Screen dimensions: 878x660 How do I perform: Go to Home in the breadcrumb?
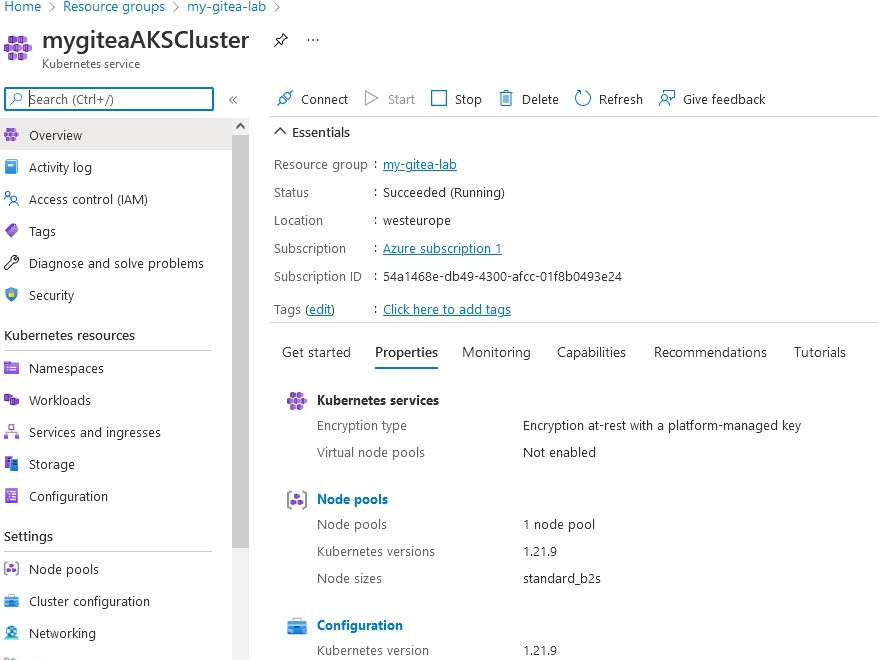[22, 7]
